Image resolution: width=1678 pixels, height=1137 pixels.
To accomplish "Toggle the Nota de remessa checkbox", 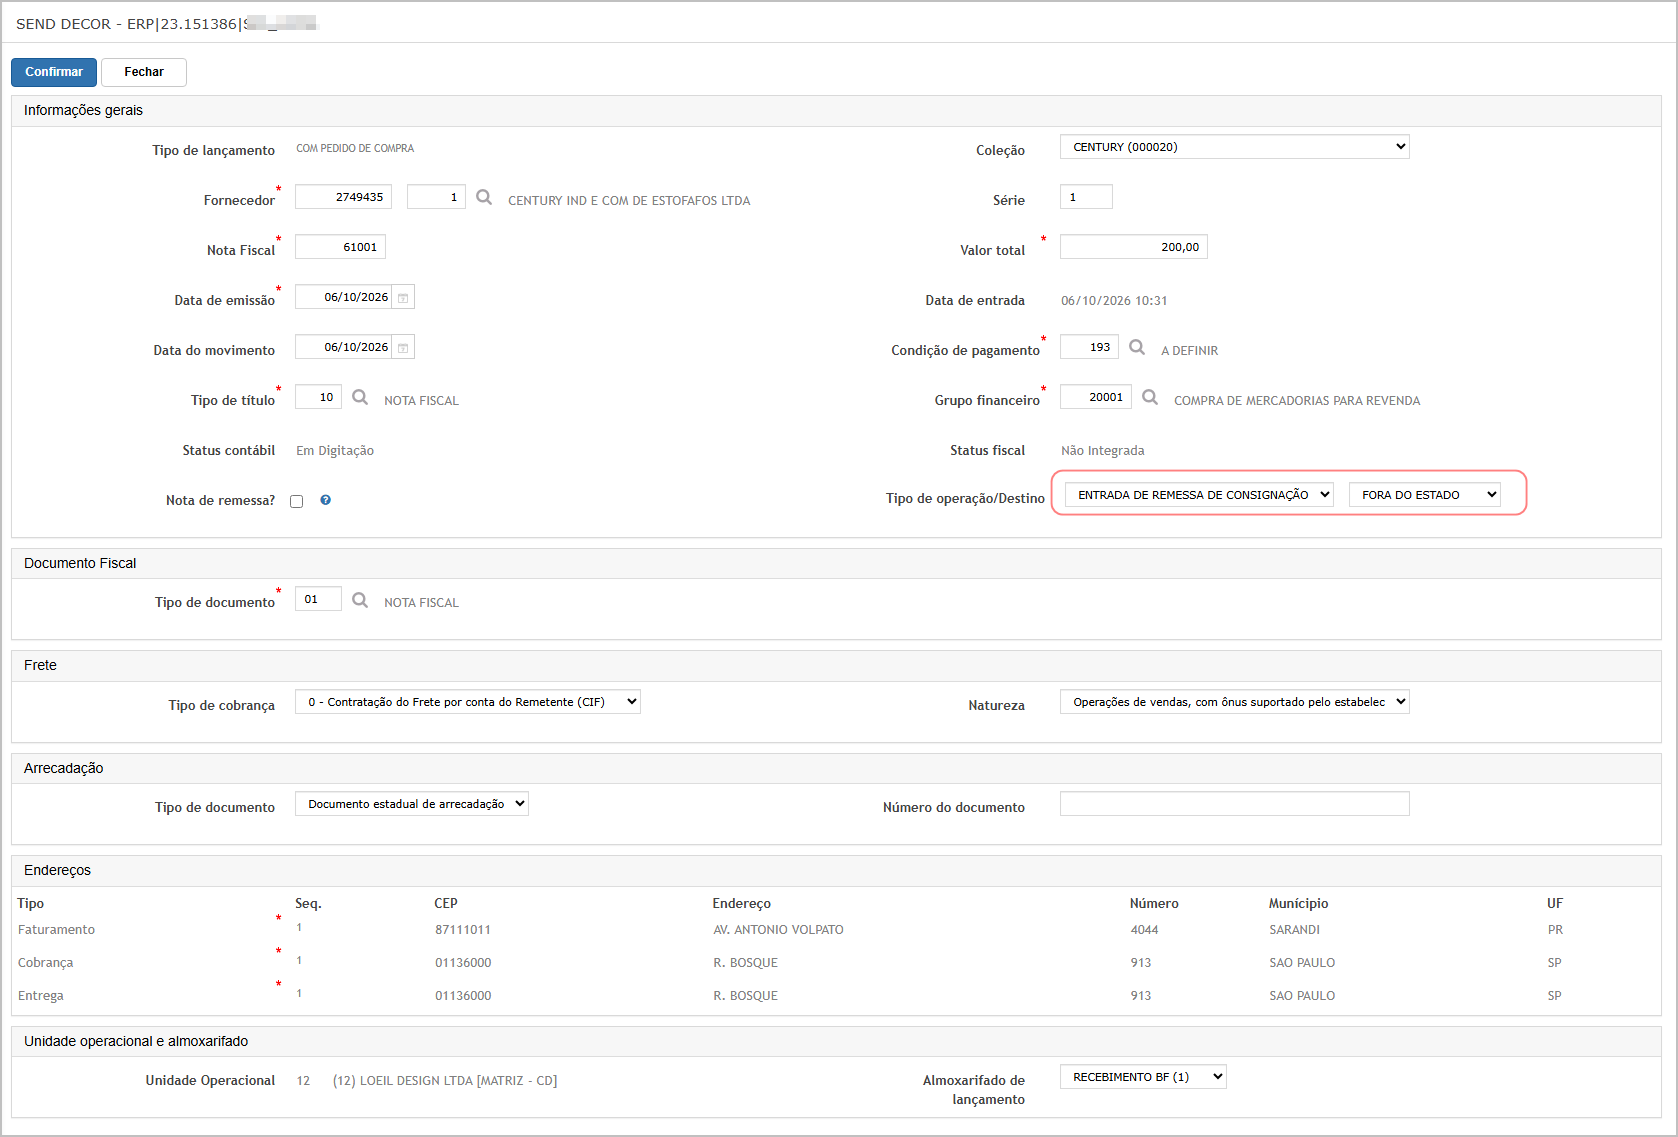I will pos(297,501).
